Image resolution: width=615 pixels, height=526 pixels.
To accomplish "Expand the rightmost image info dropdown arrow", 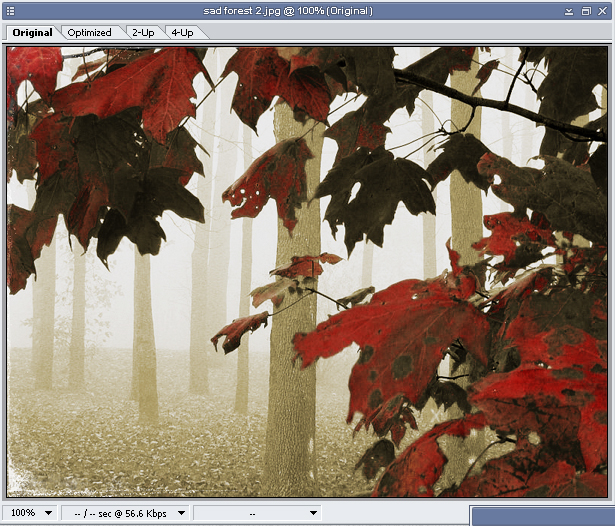I will coord(313,513).
